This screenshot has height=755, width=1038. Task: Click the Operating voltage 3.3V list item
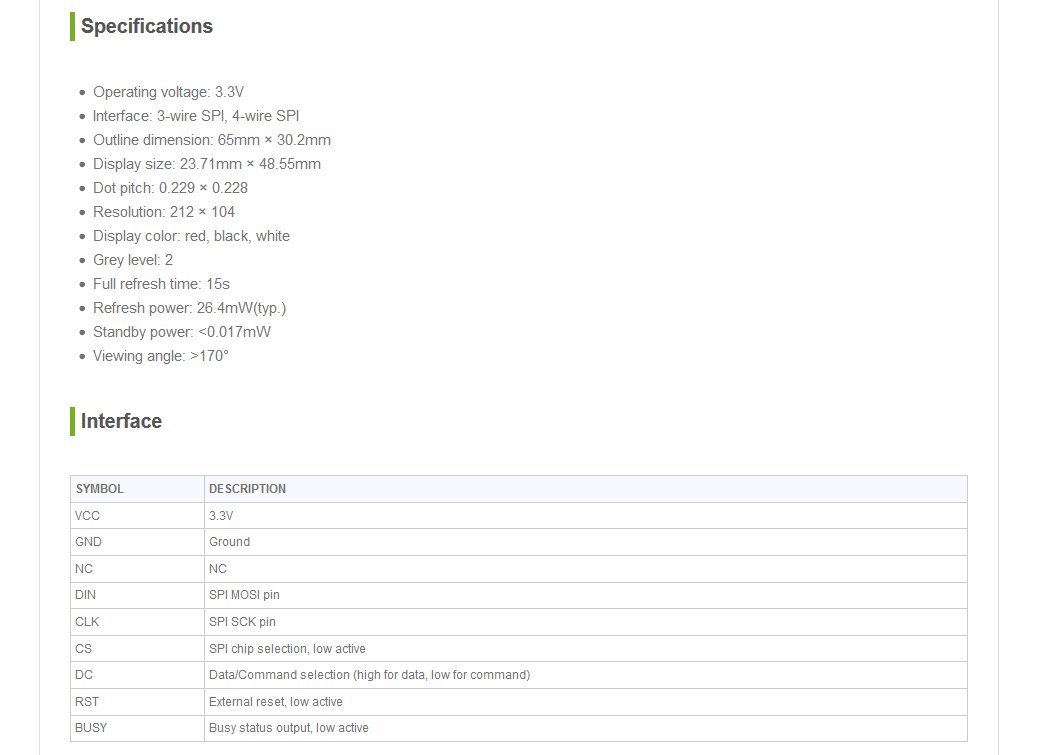pos(168,92)
